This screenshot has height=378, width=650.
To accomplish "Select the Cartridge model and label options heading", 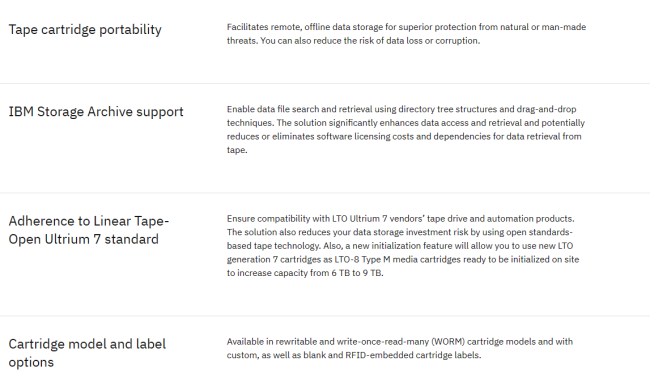I will pos(87,353).
